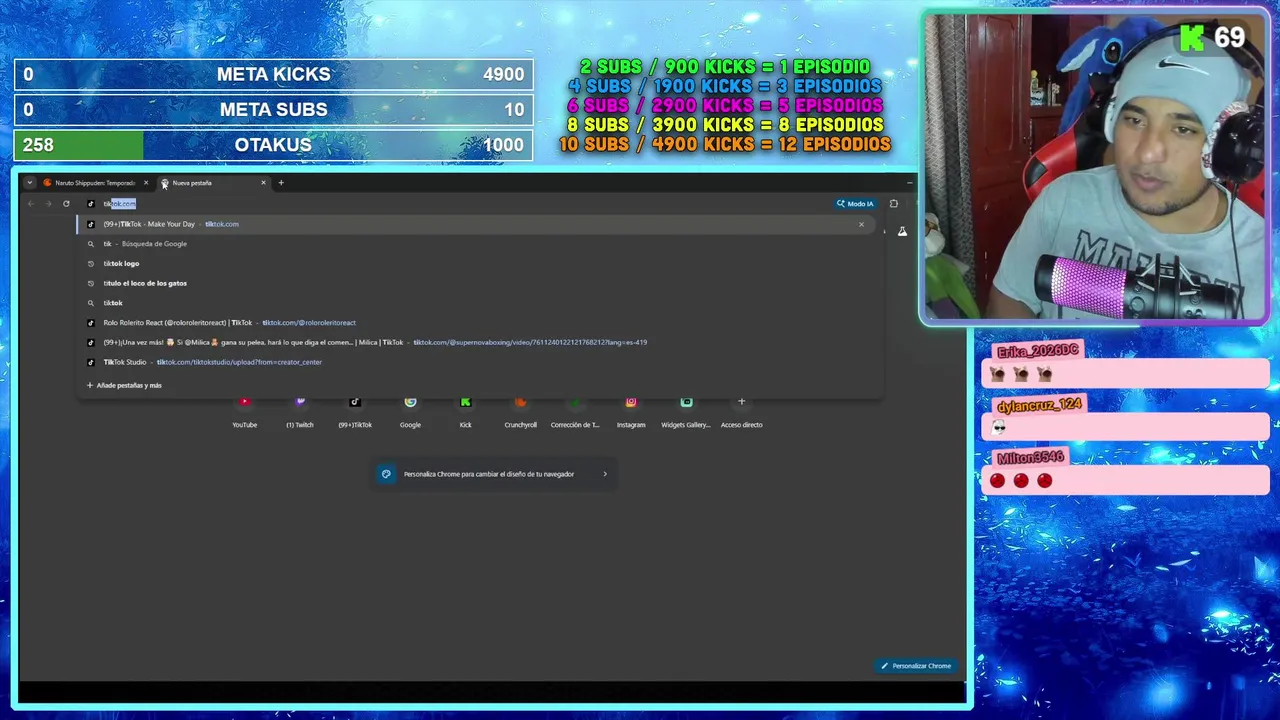1280x720 pixels.
Task: Open the Corrección de T... shortcut
Action: tap(575, 412)
